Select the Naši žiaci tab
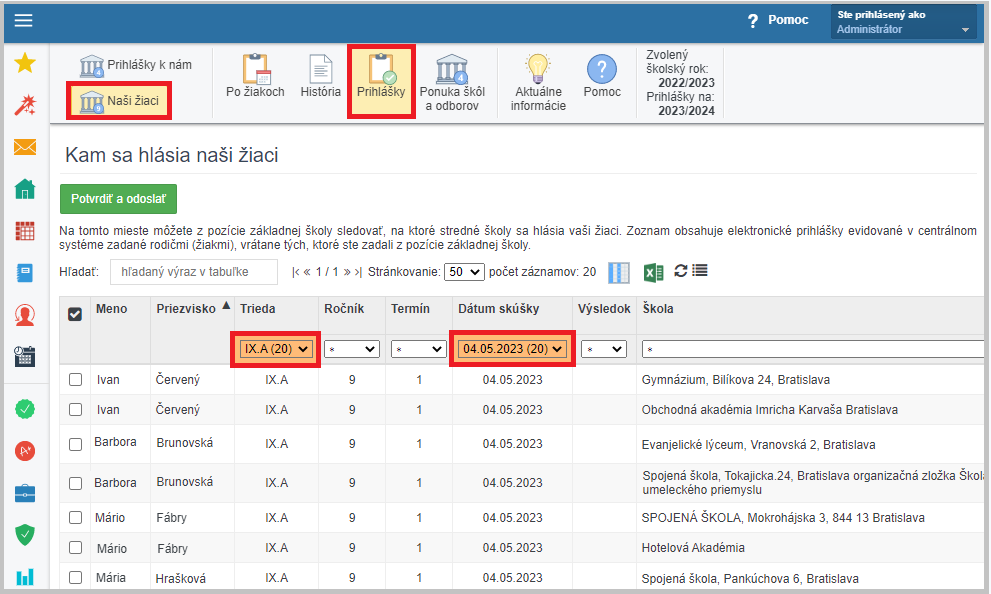This screenshot has width=991, height=594. 119,101
